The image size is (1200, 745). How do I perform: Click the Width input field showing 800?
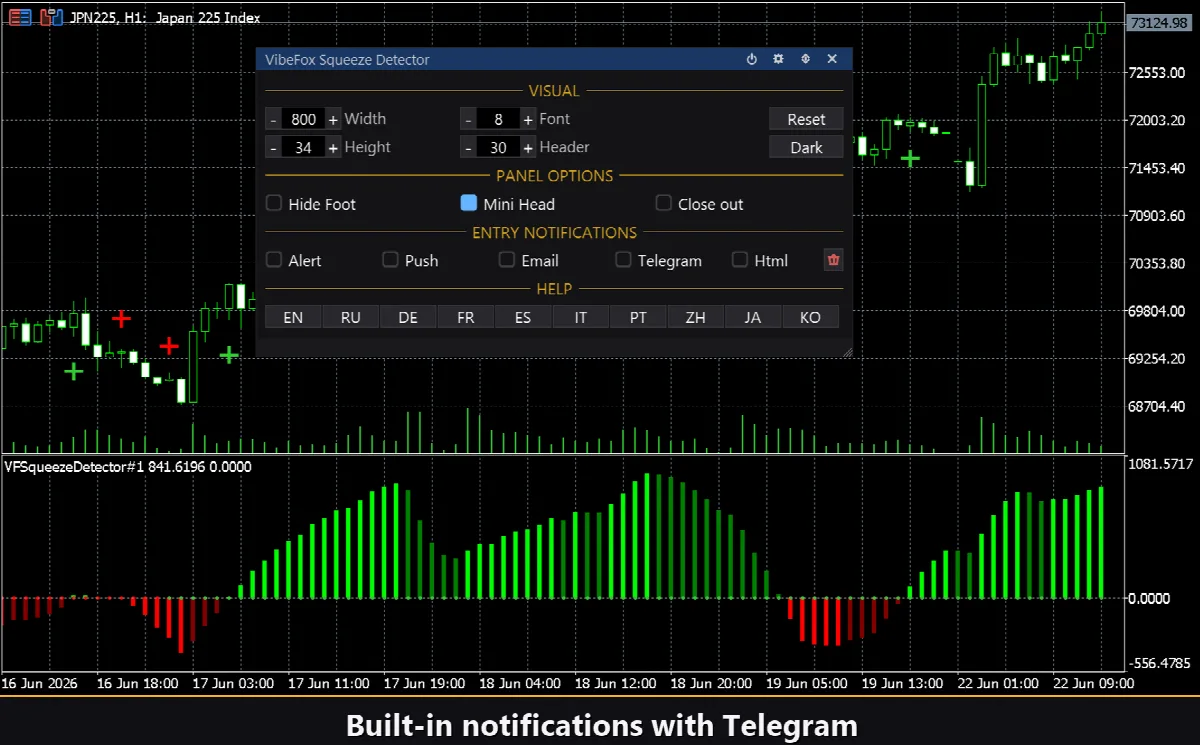pyautogui.click(x=303, y=119)
